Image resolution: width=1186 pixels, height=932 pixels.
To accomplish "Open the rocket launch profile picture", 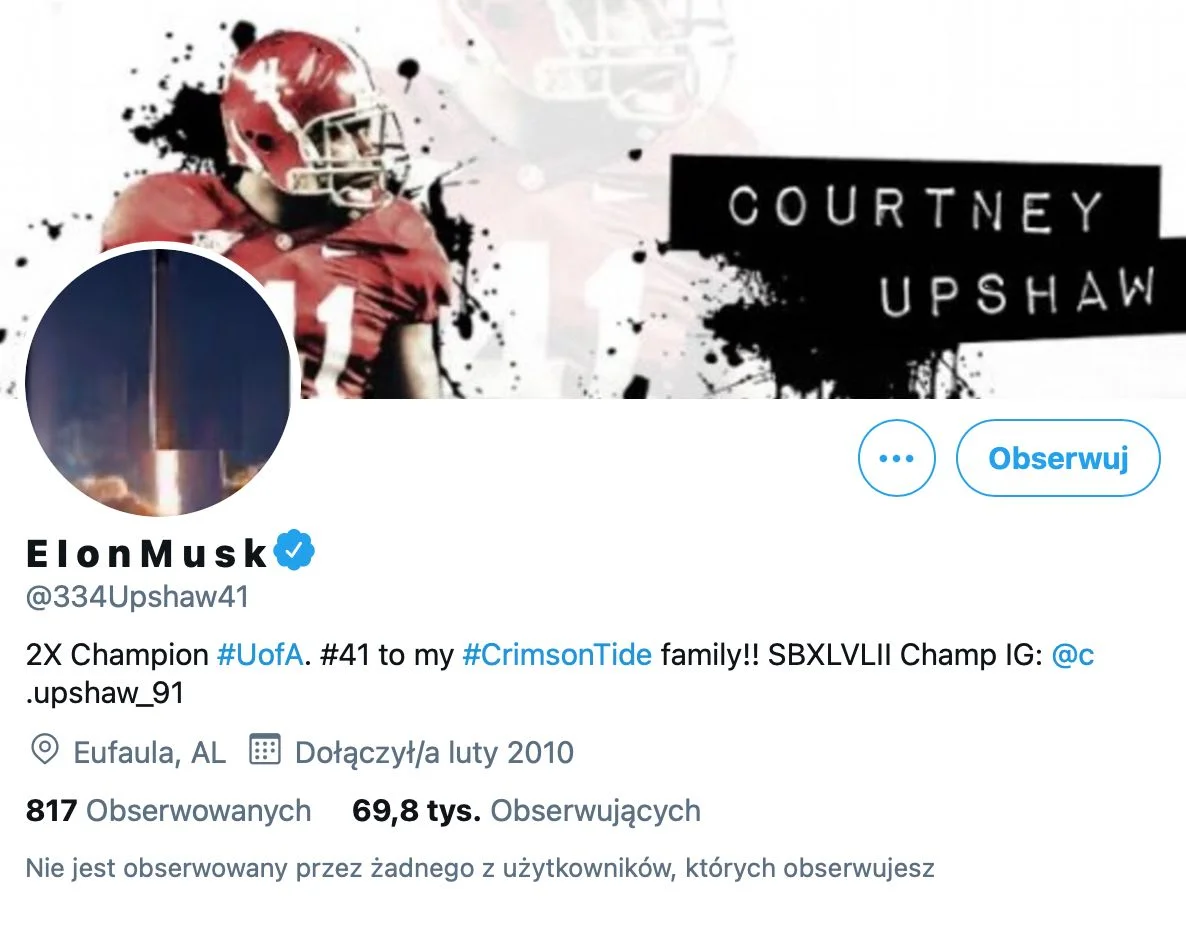I will (157, 382).
